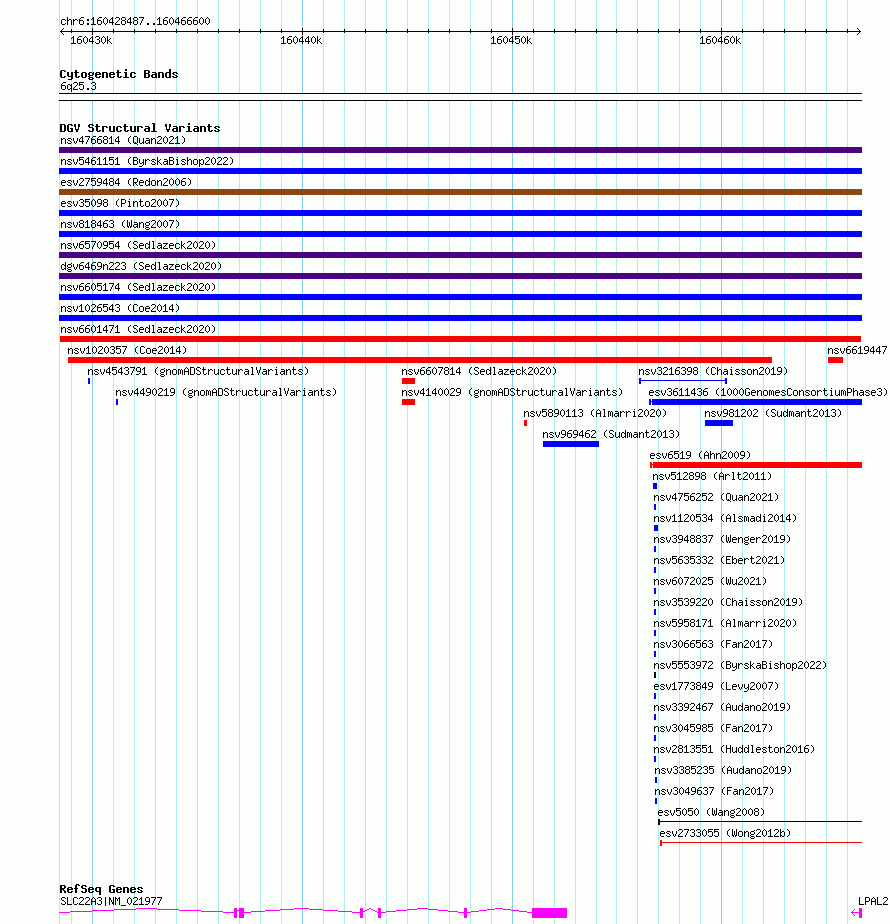Image resolution: width=890 pixels, height=924 pixels.
Task: Open the LPAL2 gene label
Action: [872, 902]
